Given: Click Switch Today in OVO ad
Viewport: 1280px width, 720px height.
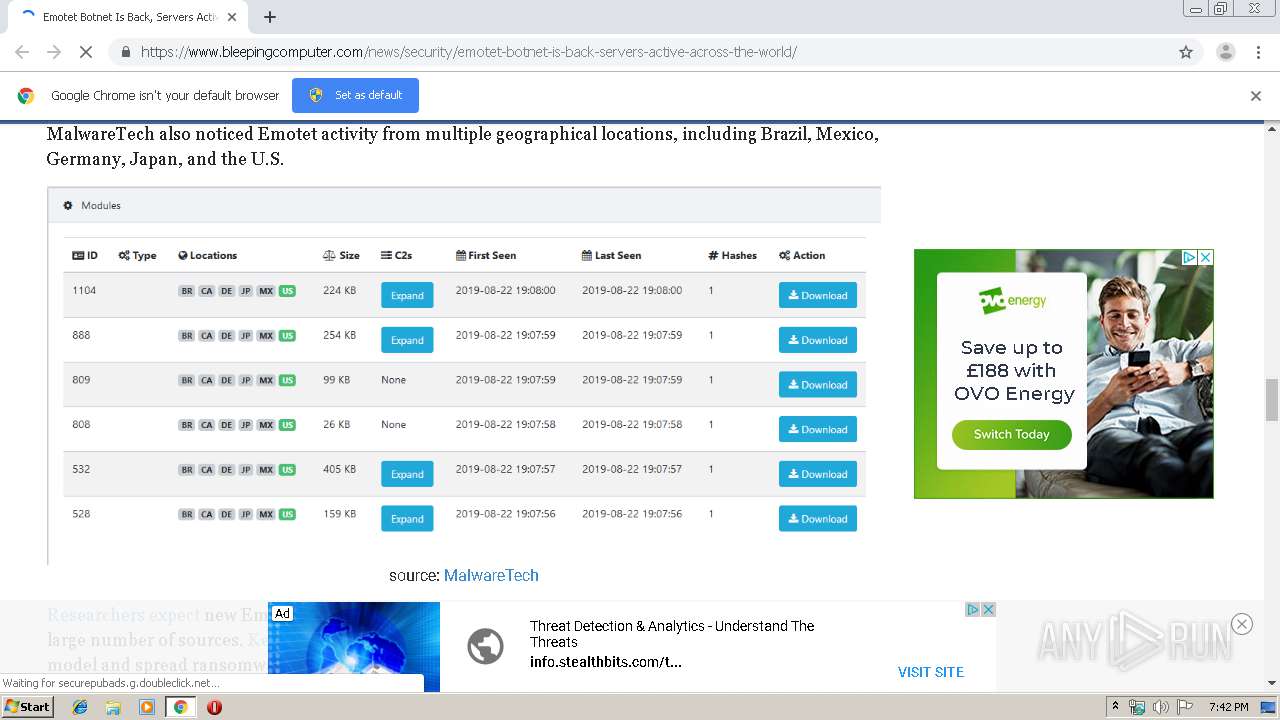Looking at the screenshot, I should pos(1011,434).
